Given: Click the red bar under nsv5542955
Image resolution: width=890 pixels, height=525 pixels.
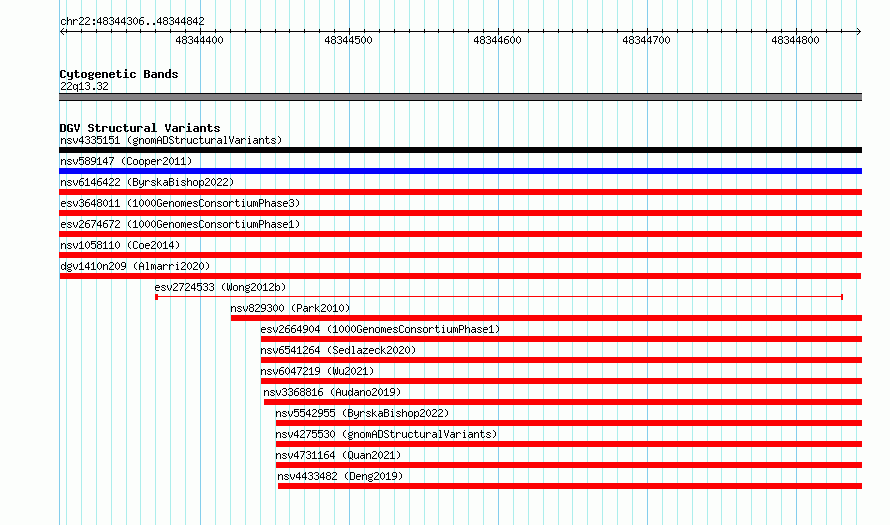Looking at the screenshot, I should (569, 423).
